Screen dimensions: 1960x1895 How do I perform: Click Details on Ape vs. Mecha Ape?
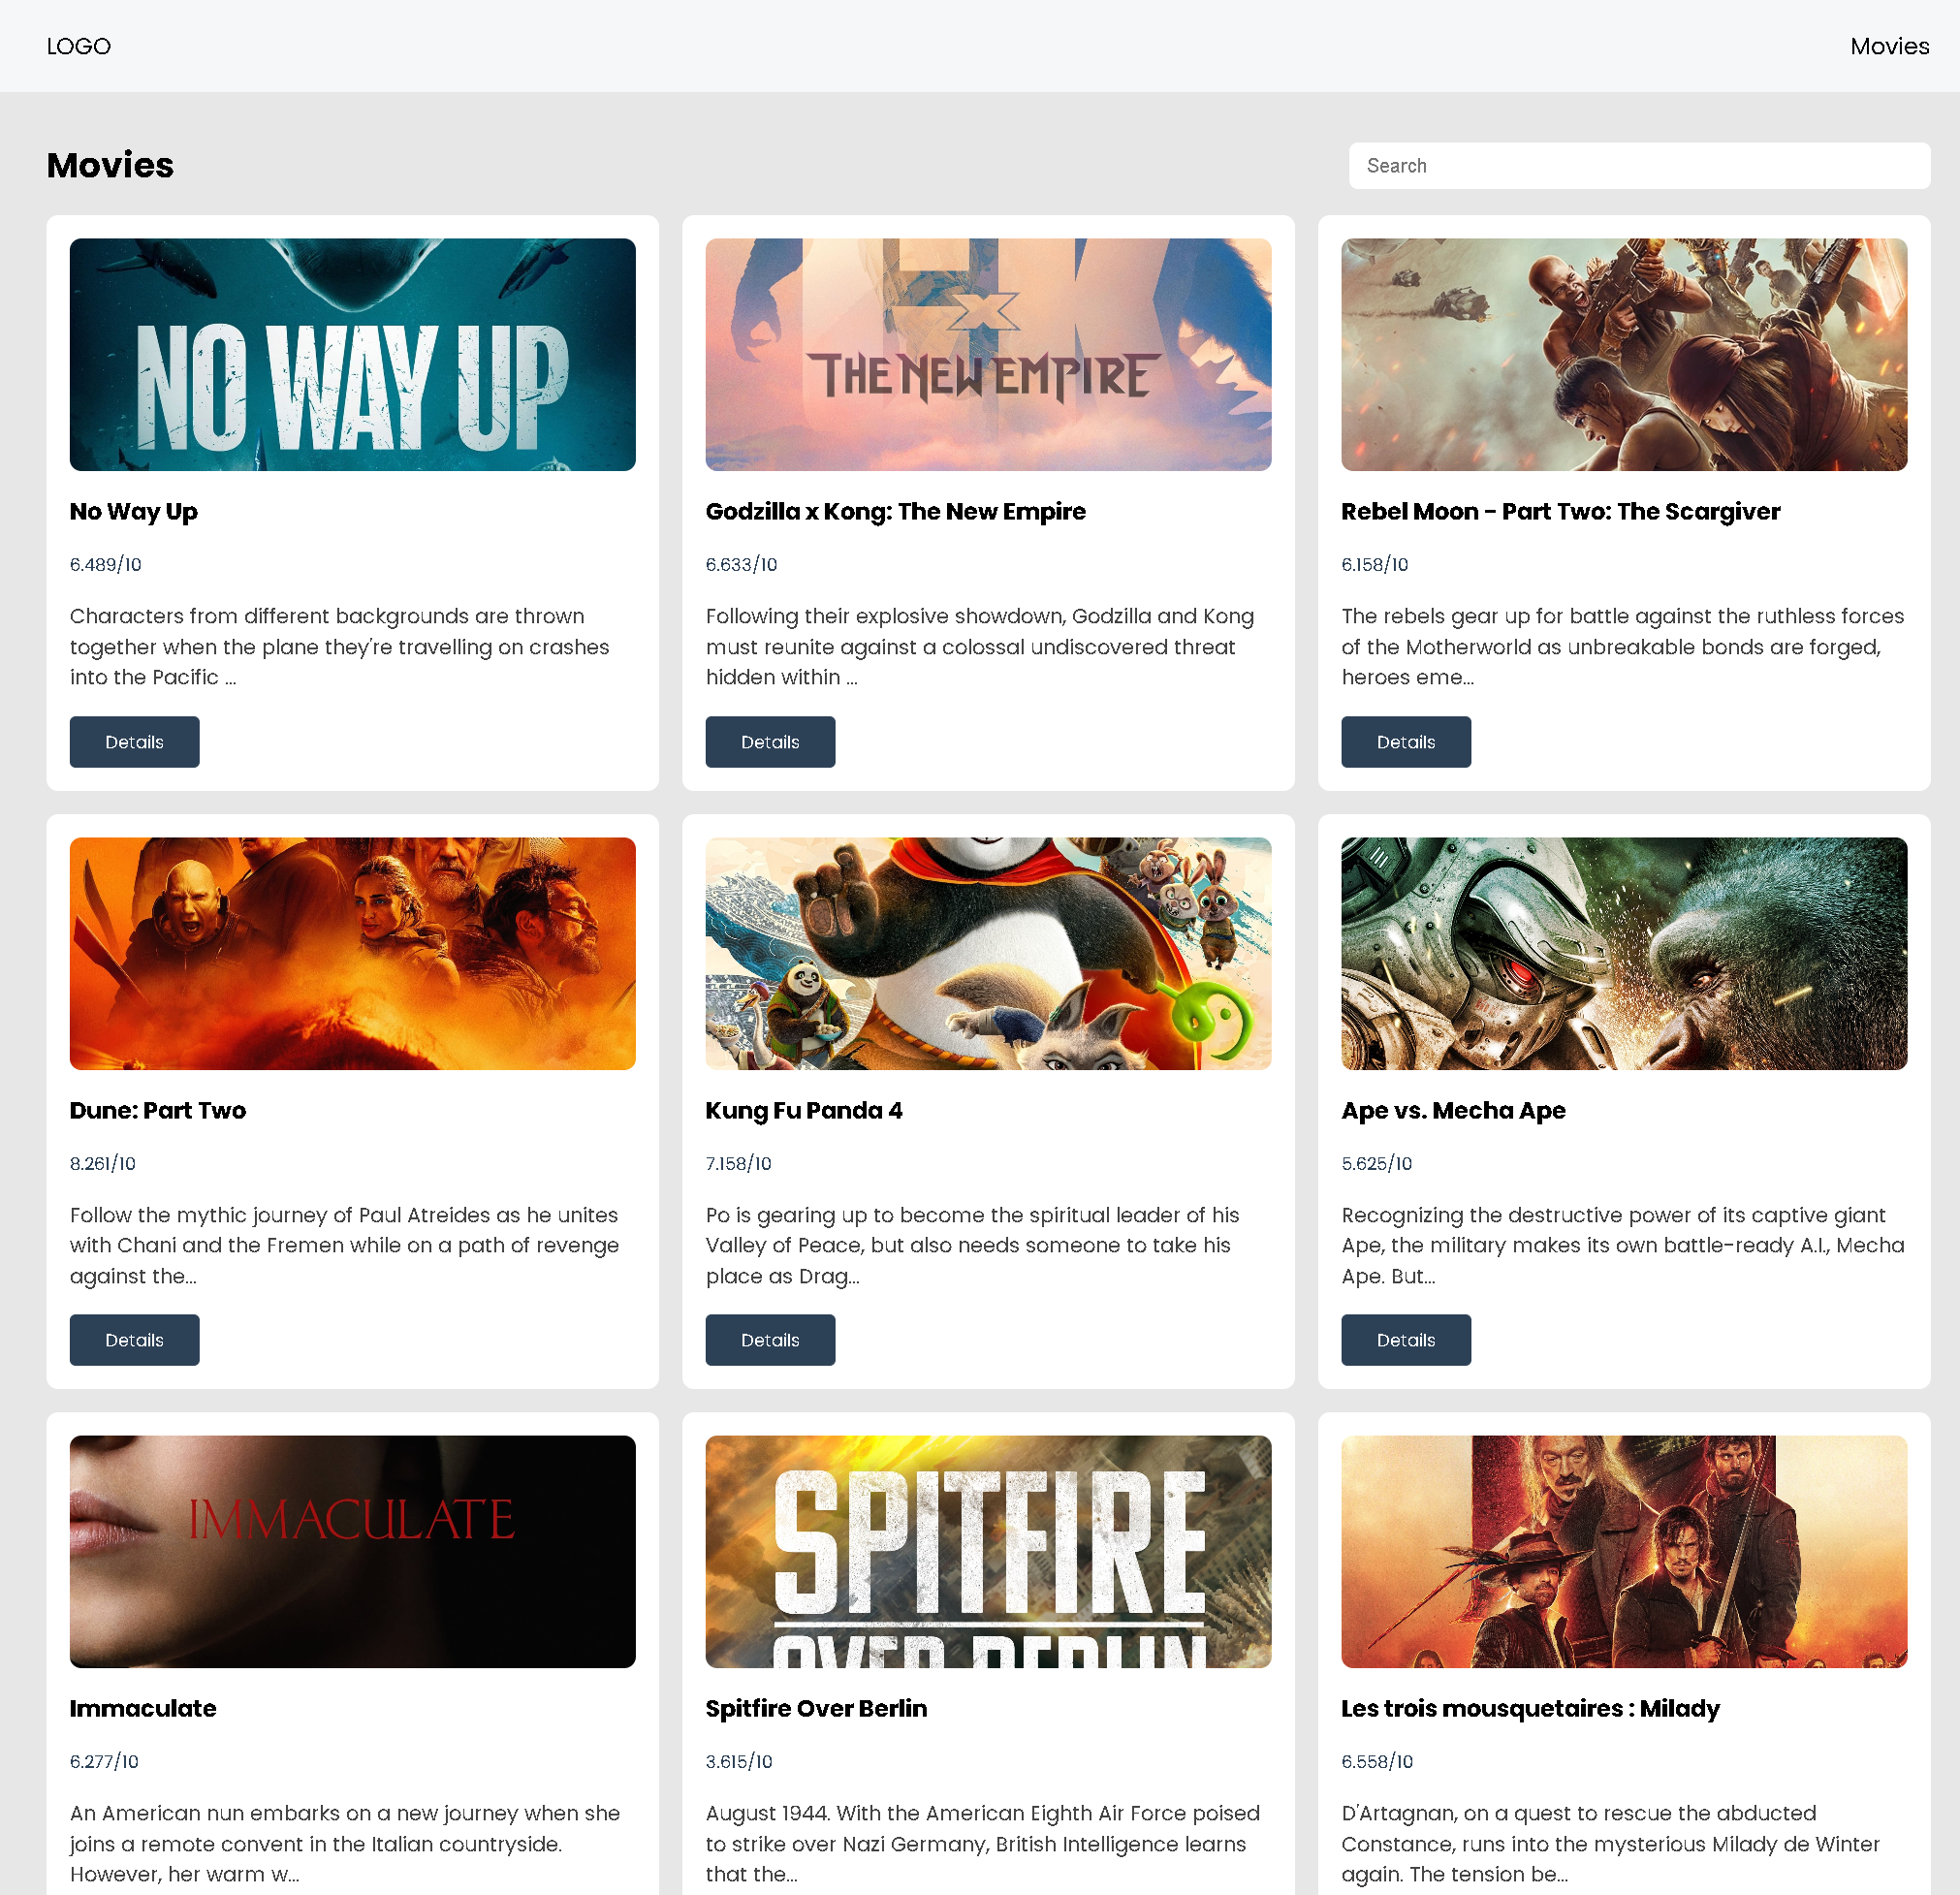[1406, 1339]
